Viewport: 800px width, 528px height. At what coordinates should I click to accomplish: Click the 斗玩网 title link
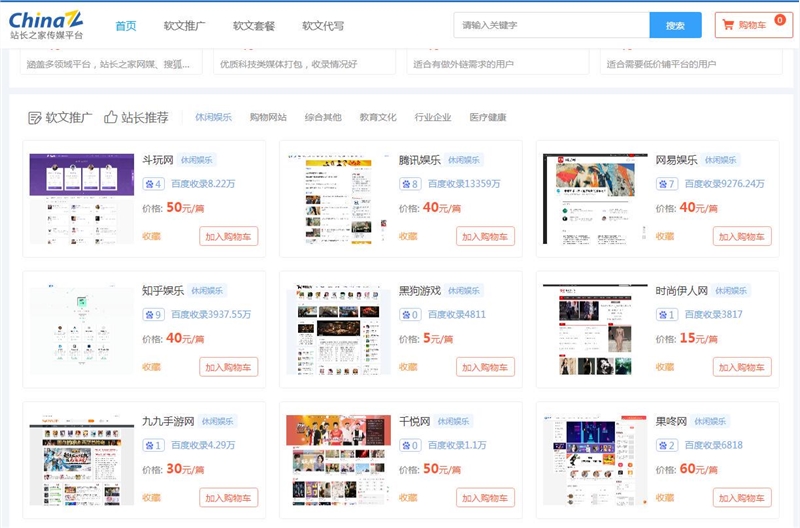(x=158, y=160)
